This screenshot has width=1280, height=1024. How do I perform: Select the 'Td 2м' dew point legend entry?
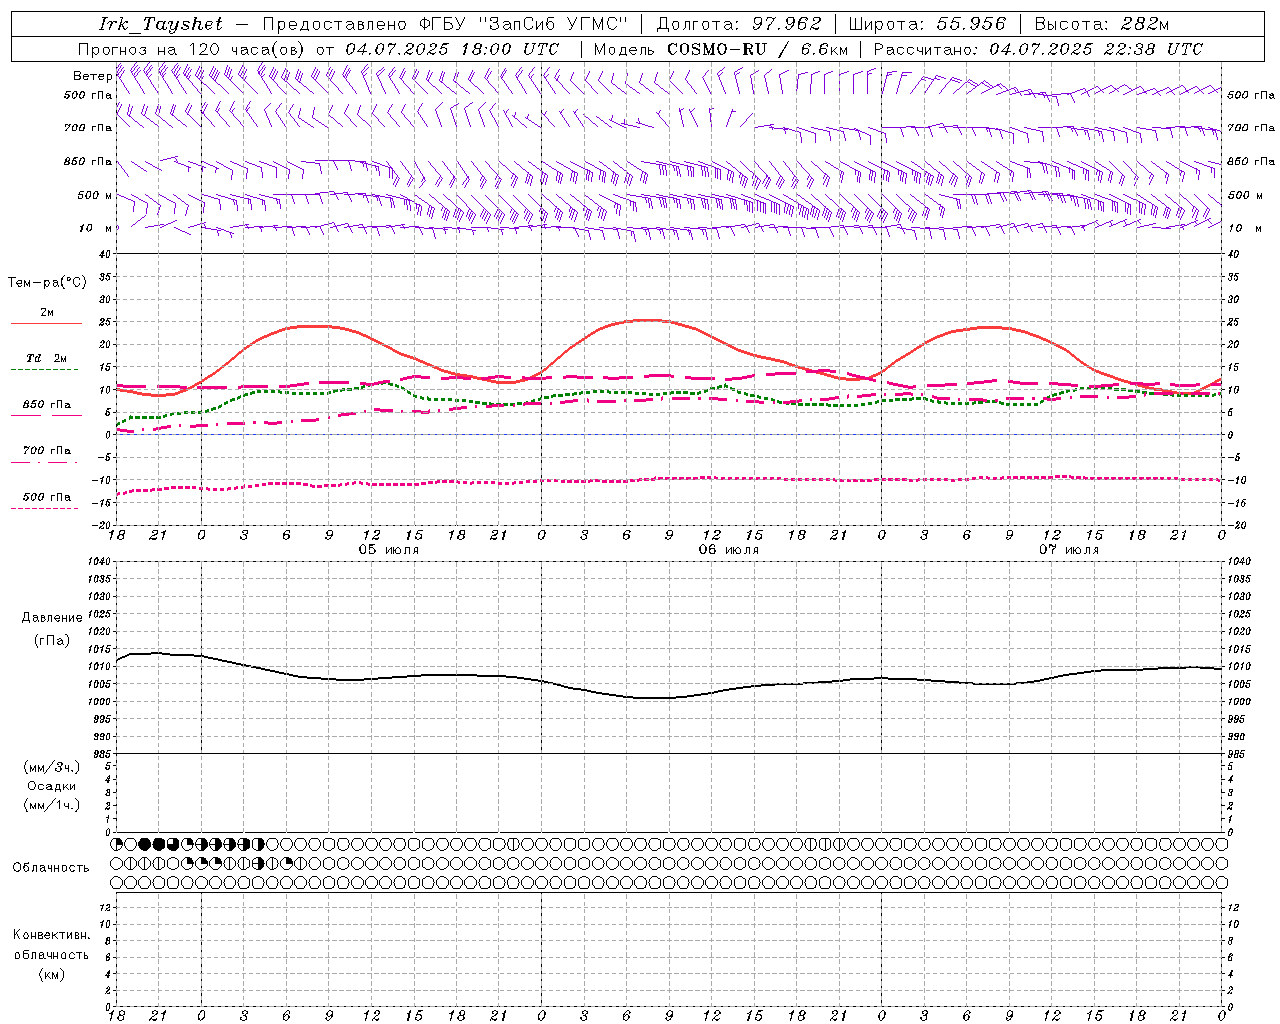tap(46, 358)
